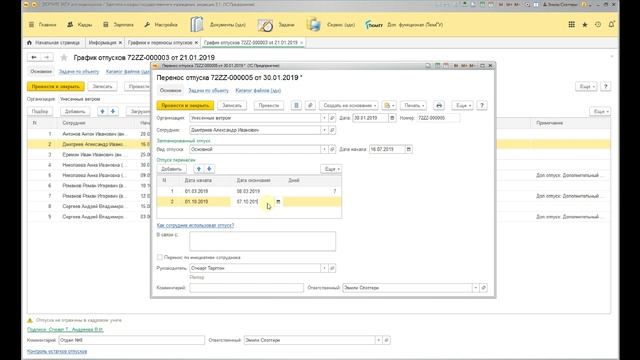Expand the Ответственный dropdown in dialog
This screenshot has height=360, width=640.
pyautogui.click(x=476, y=288)
